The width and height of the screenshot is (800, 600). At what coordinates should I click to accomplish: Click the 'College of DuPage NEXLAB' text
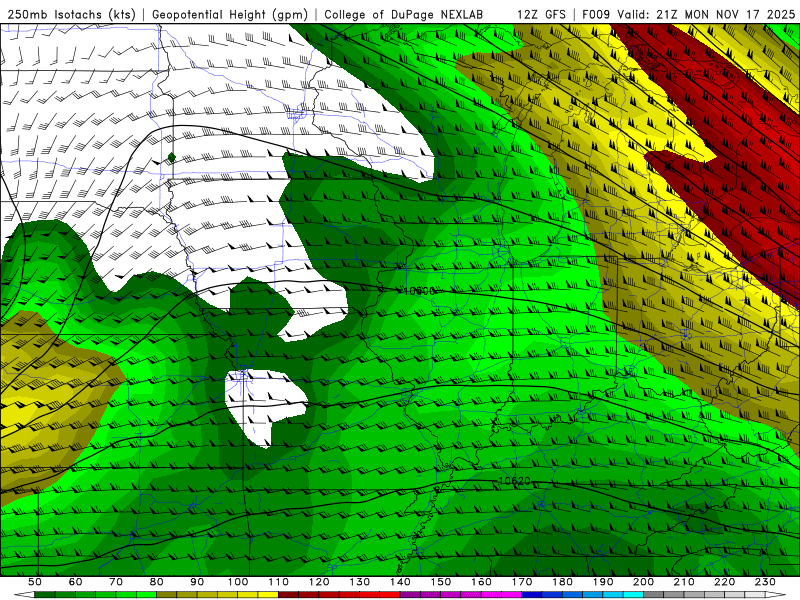(404, 14)
